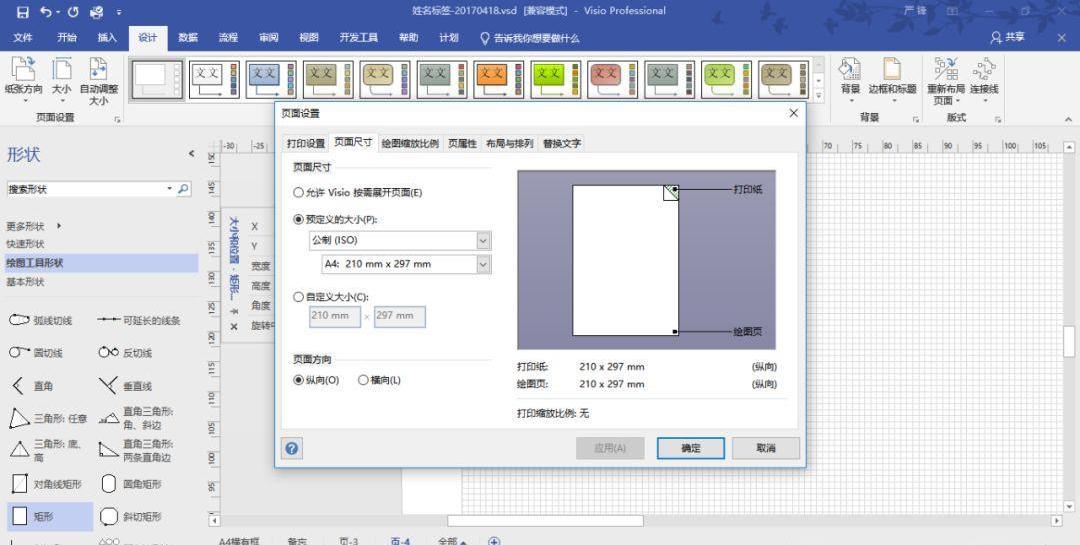The height and width of the screenshot is (545, 1080).
Task: Click the blue help question icon
Action: tap(292, 448)
